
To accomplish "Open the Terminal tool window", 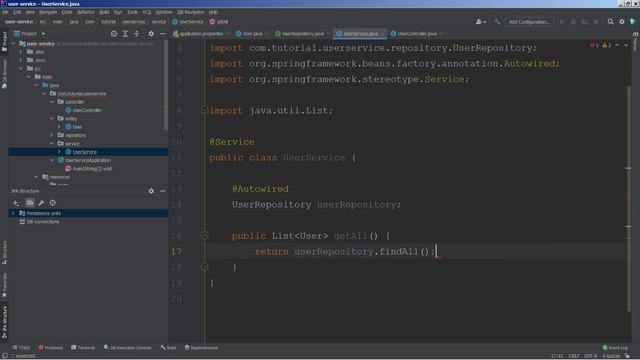I will [83, 348].
